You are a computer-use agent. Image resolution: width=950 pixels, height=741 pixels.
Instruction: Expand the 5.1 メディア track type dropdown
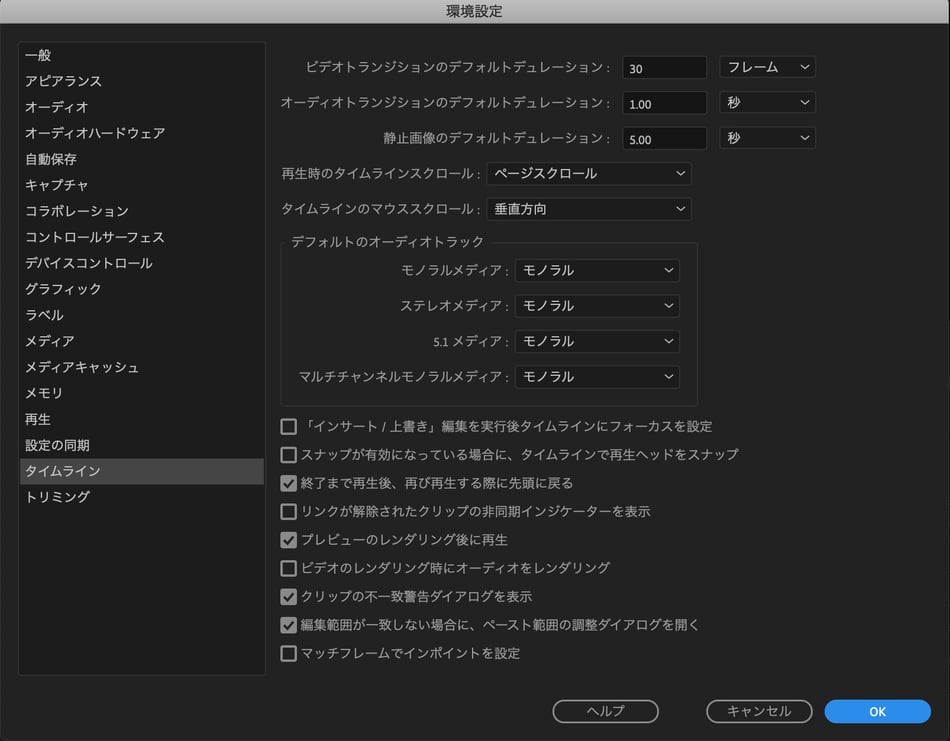pos(597,342)
